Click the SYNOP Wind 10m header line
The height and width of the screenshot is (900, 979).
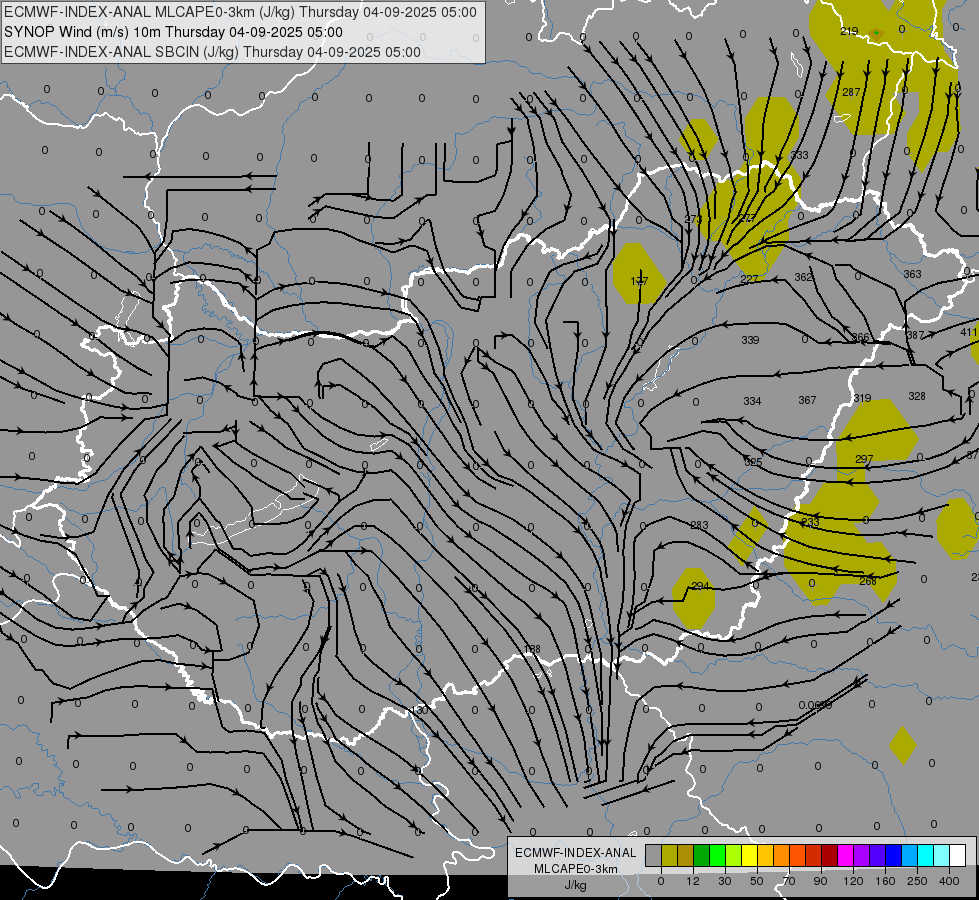coord(173,32)
